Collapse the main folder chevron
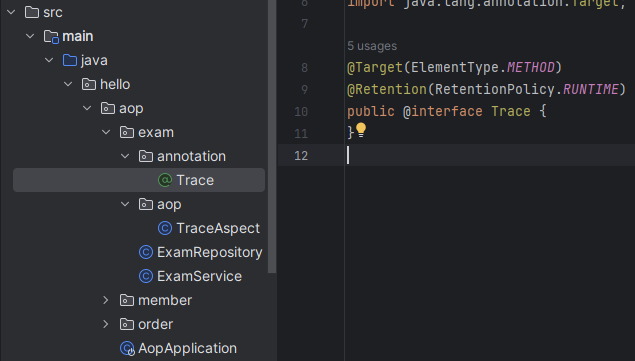 click(30, 36)
